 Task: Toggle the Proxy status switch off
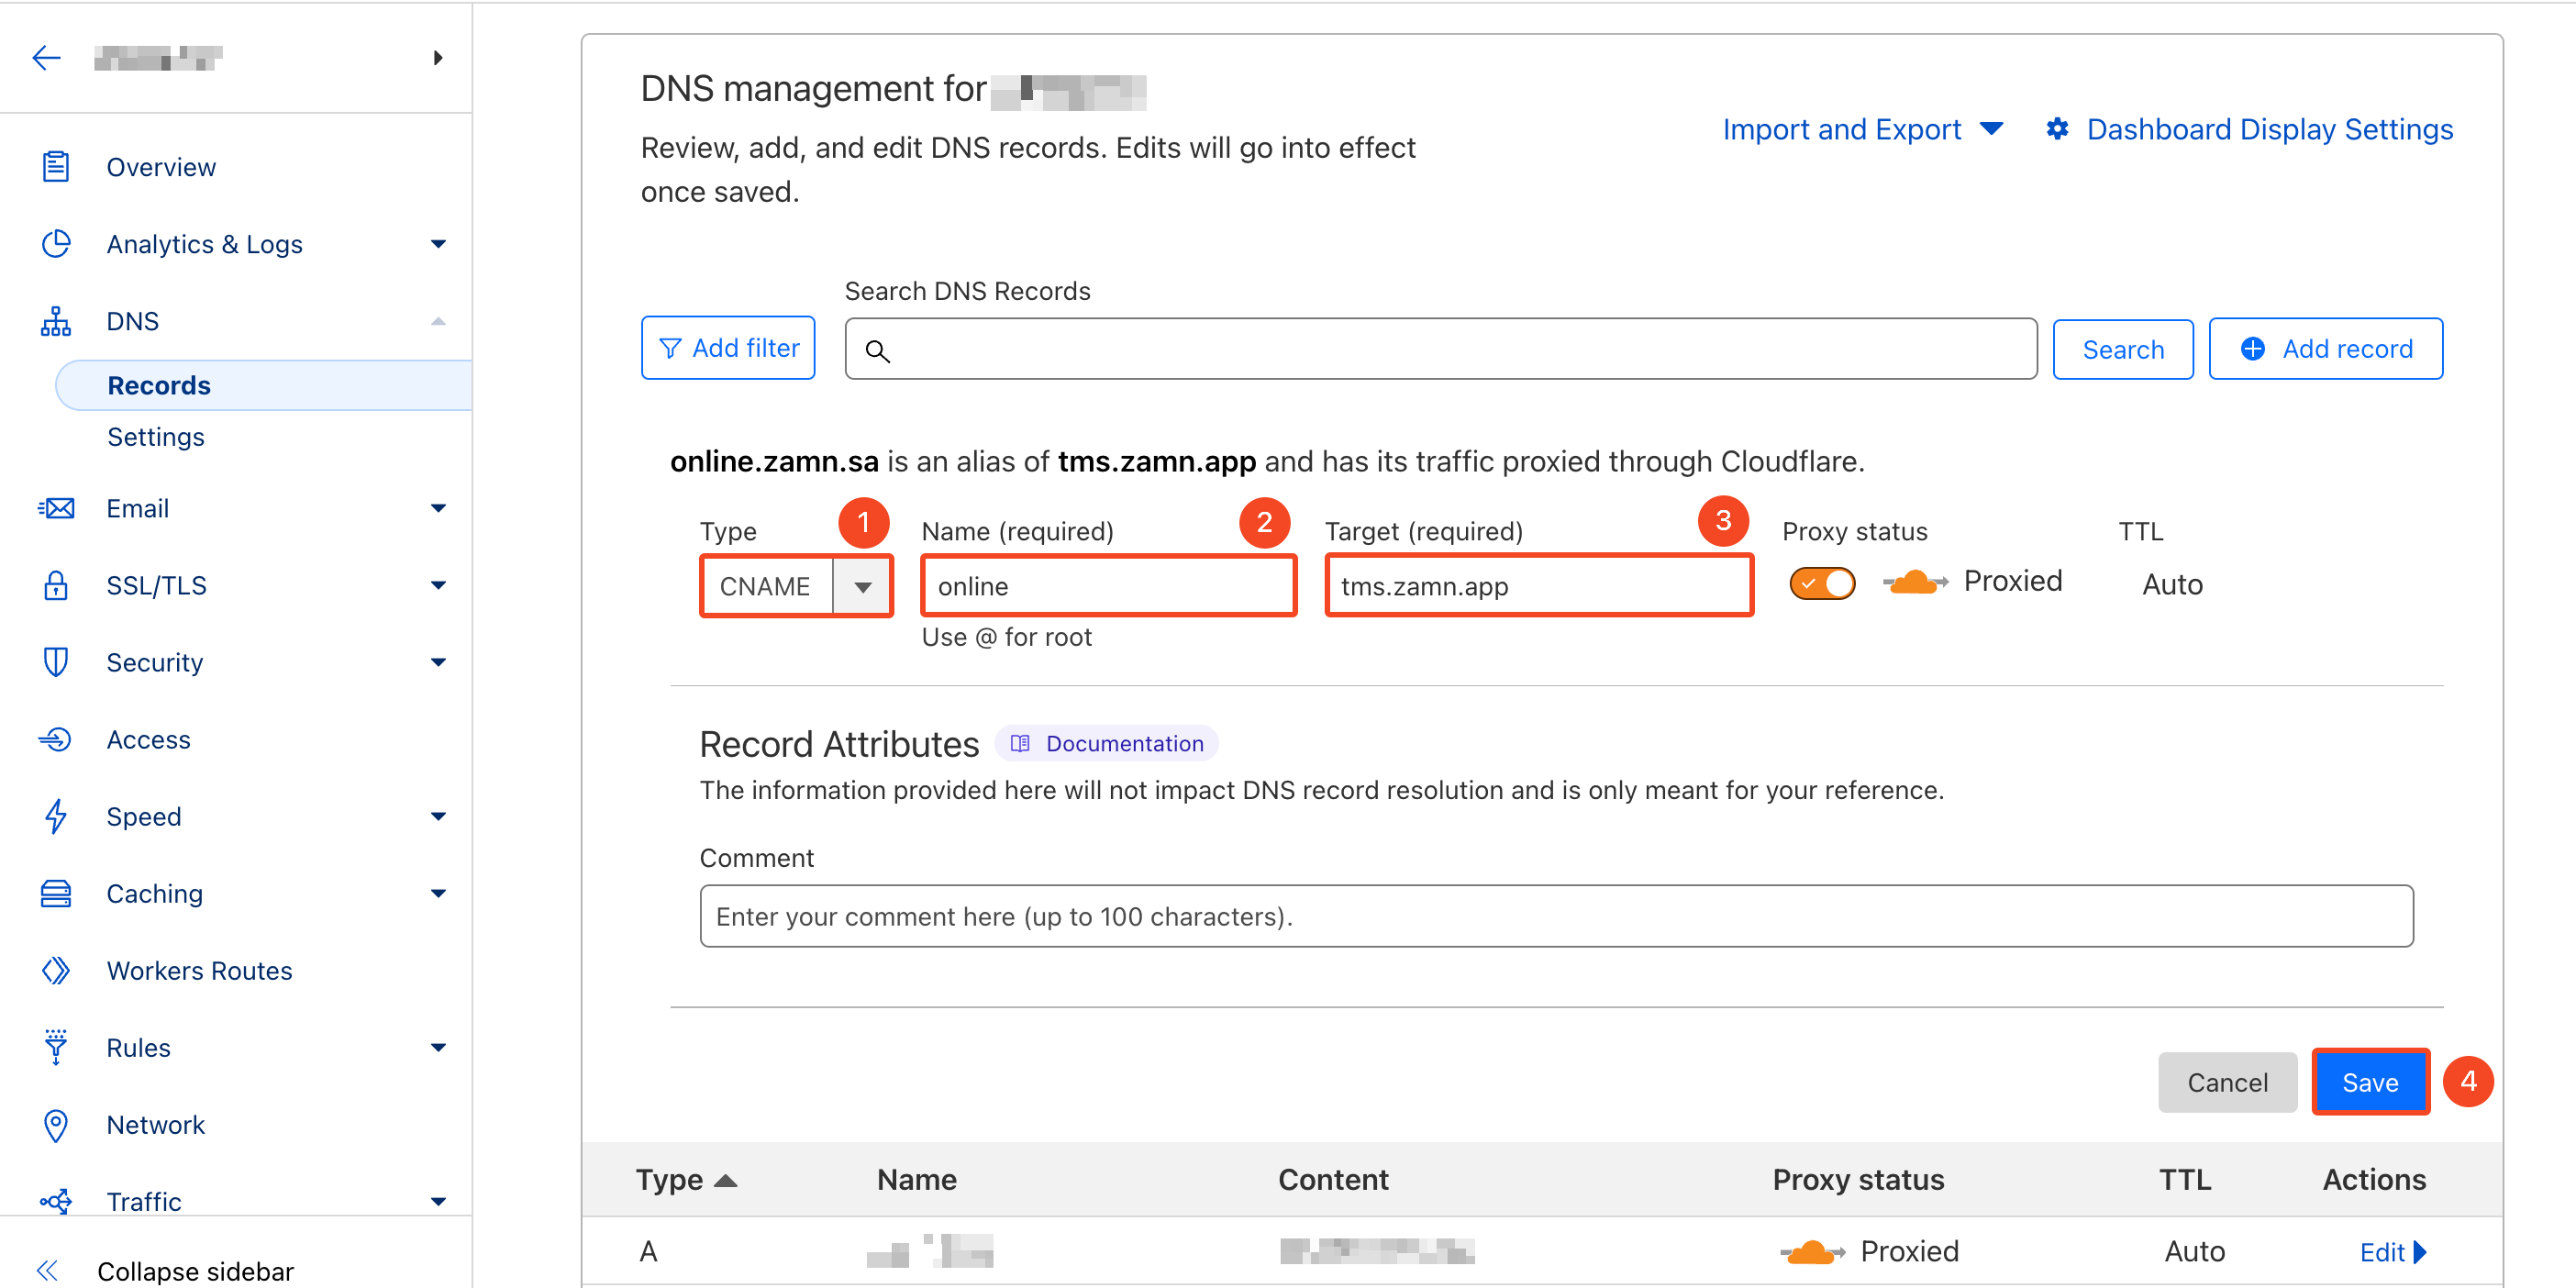point(1822,583)
